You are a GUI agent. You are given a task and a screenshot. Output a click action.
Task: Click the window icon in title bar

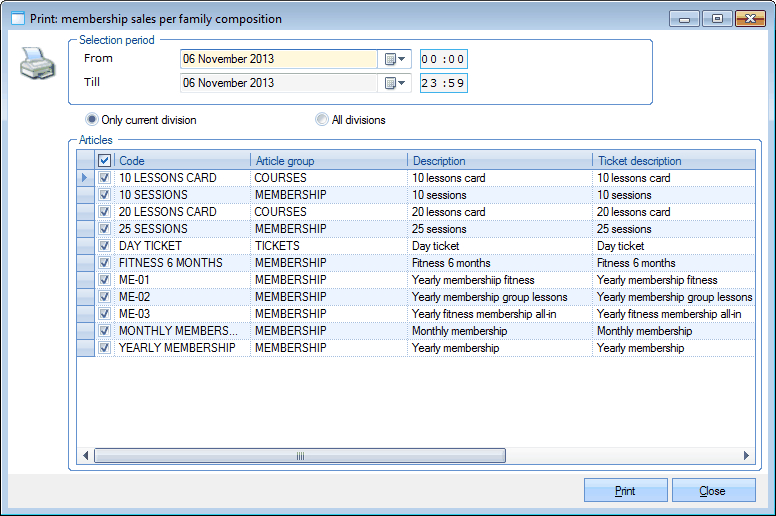(x=17, y=18)
